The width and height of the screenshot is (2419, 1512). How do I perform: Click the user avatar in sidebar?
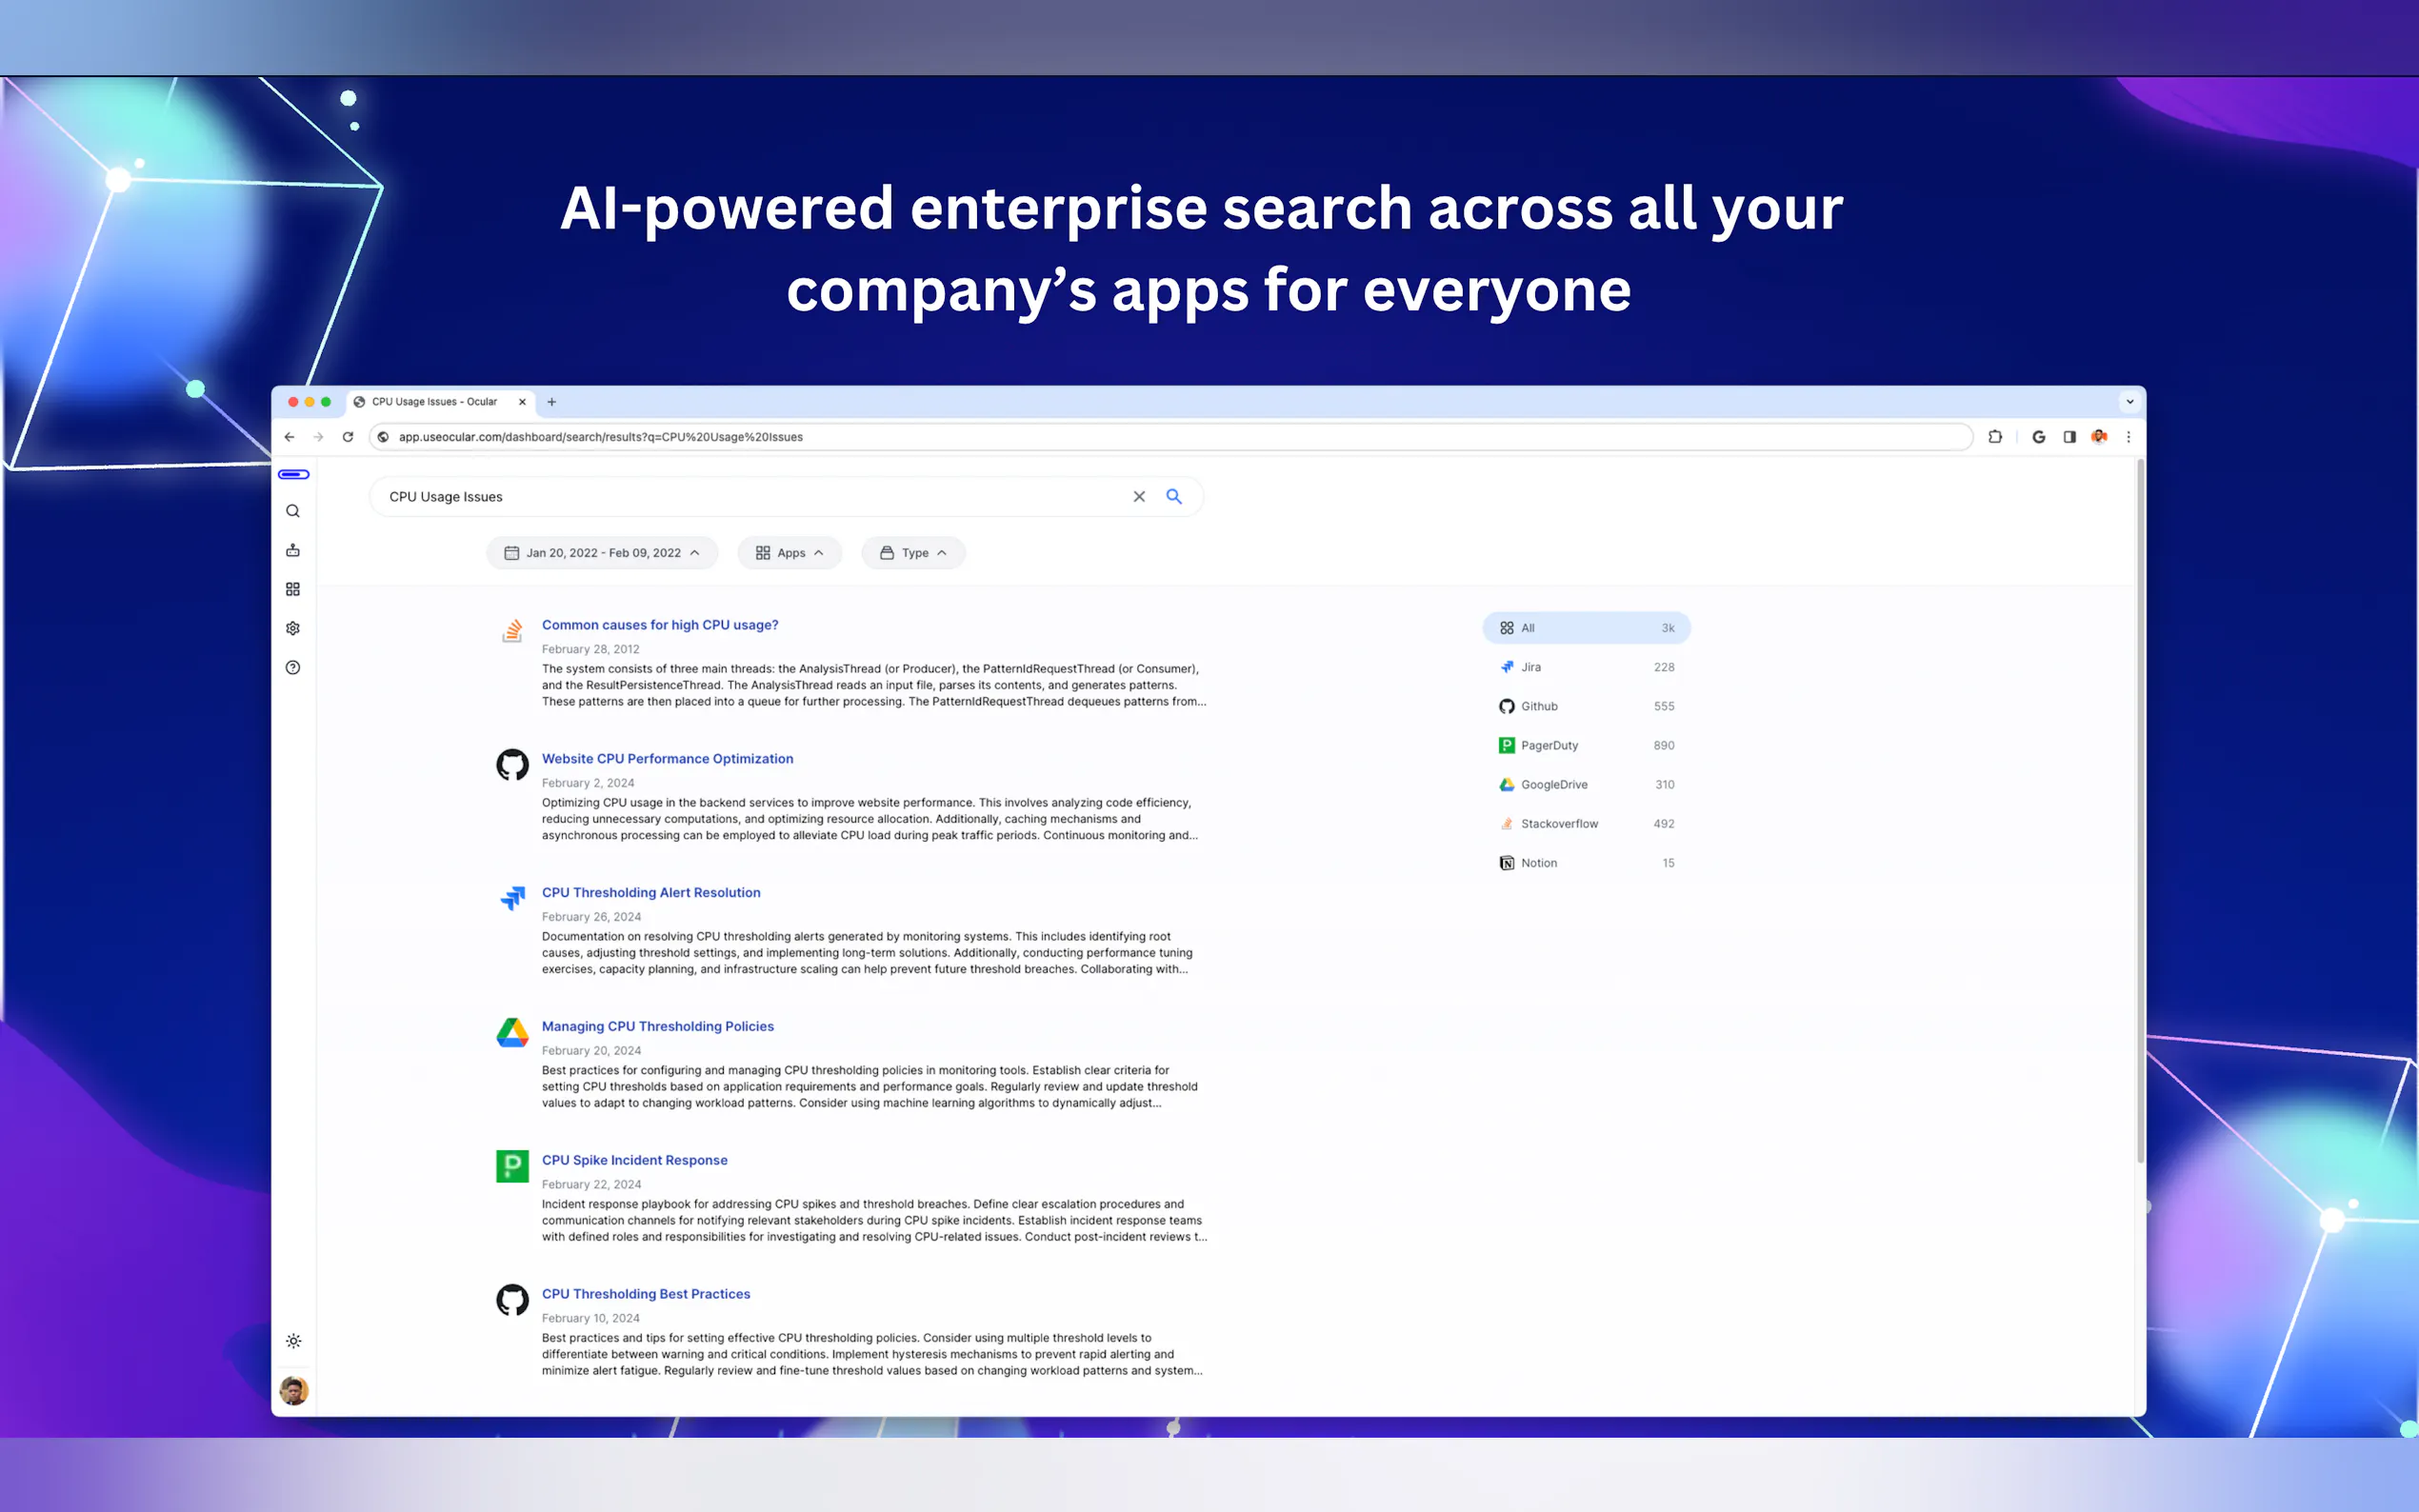click(293, 1390)
